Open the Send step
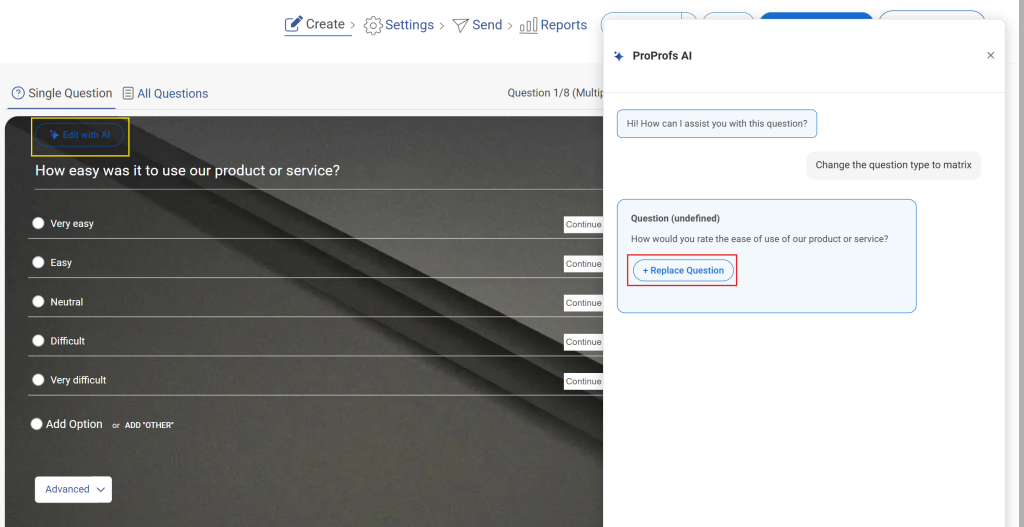1024x527 pixels. click(477, 25)
